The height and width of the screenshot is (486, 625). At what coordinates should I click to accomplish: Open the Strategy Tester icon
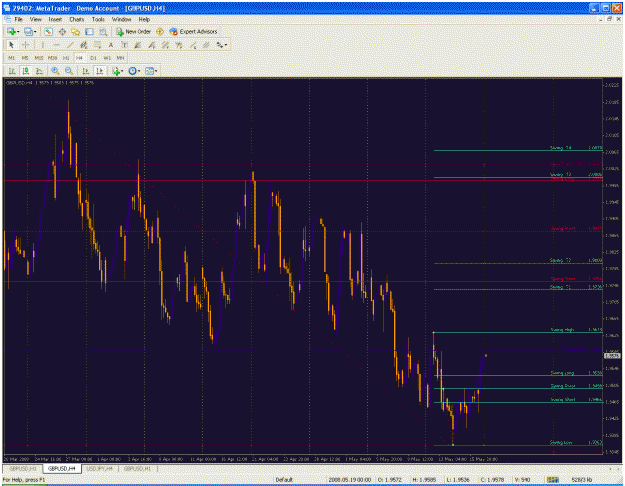click(103, 31)
